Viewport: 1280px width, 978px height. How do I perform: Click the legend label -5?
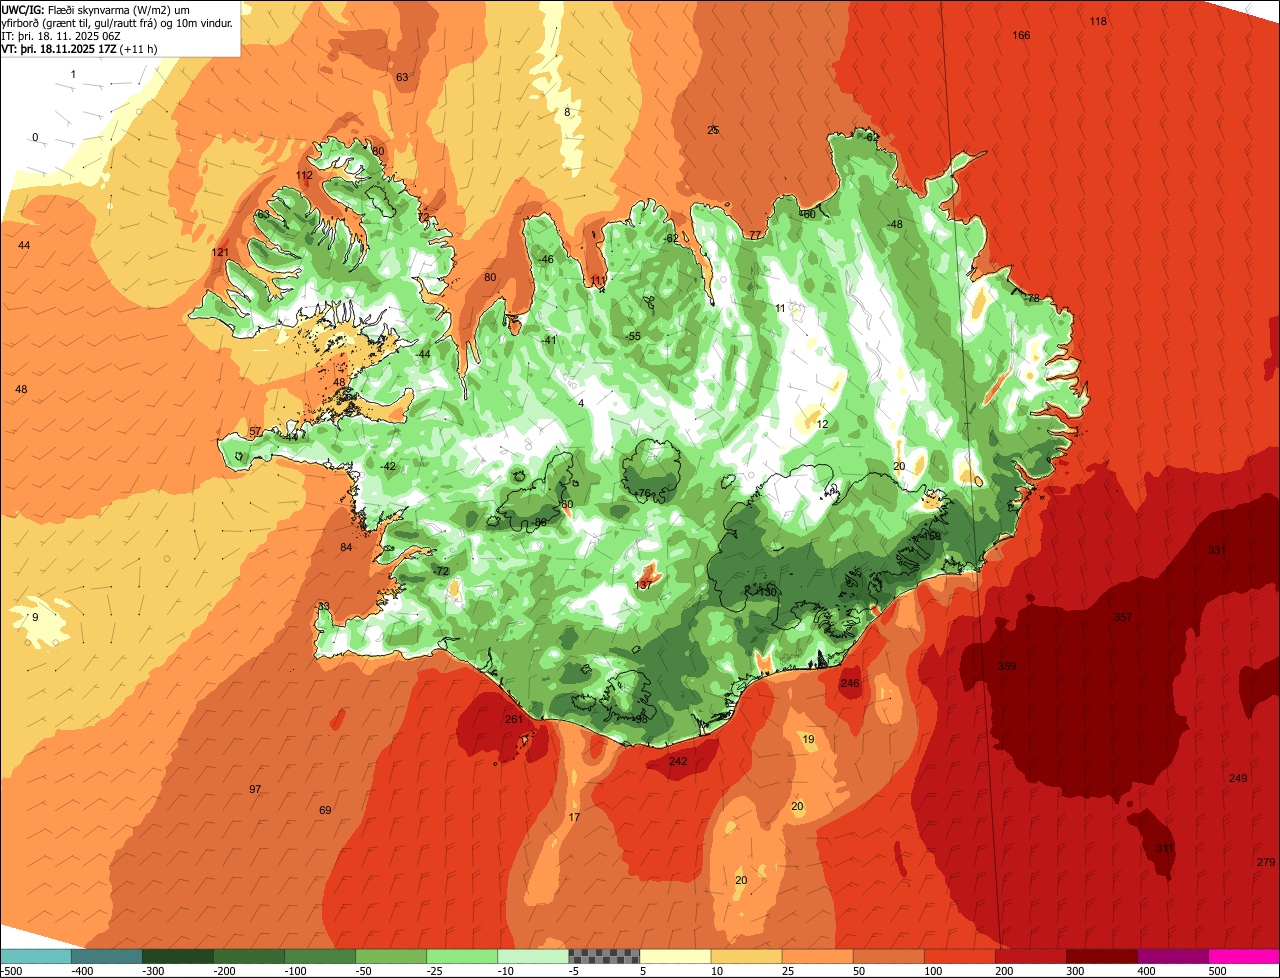click(x=575, y=970)
